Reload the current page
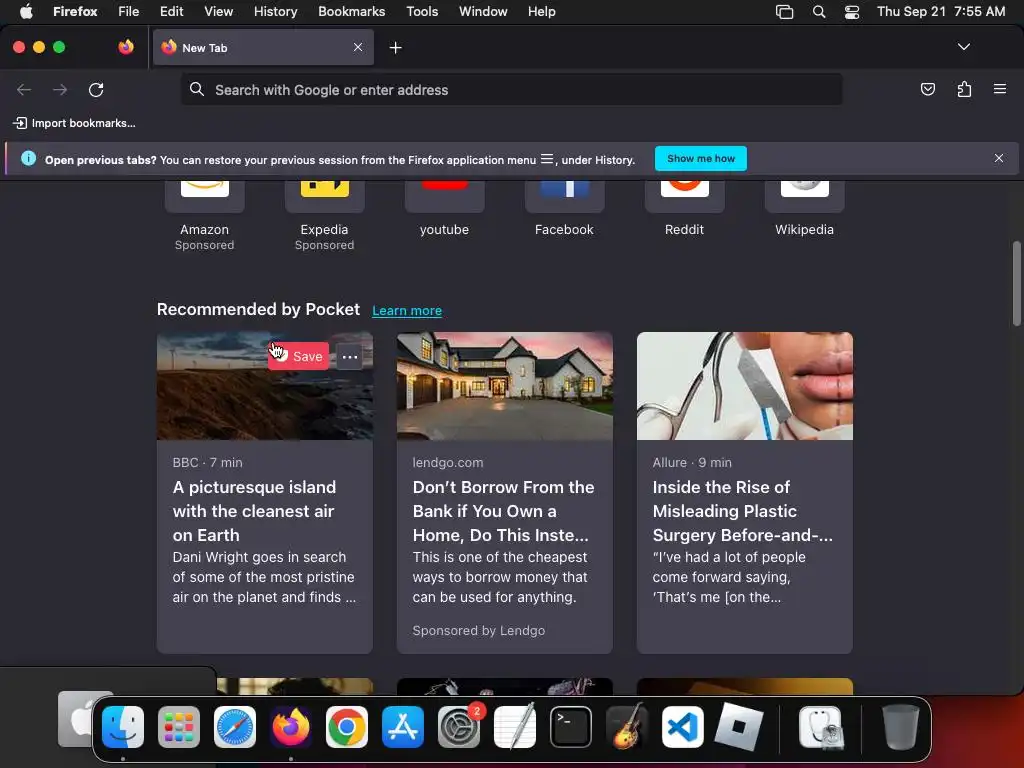The height and width of the screenshot is (768, 1024). [96, 89]
